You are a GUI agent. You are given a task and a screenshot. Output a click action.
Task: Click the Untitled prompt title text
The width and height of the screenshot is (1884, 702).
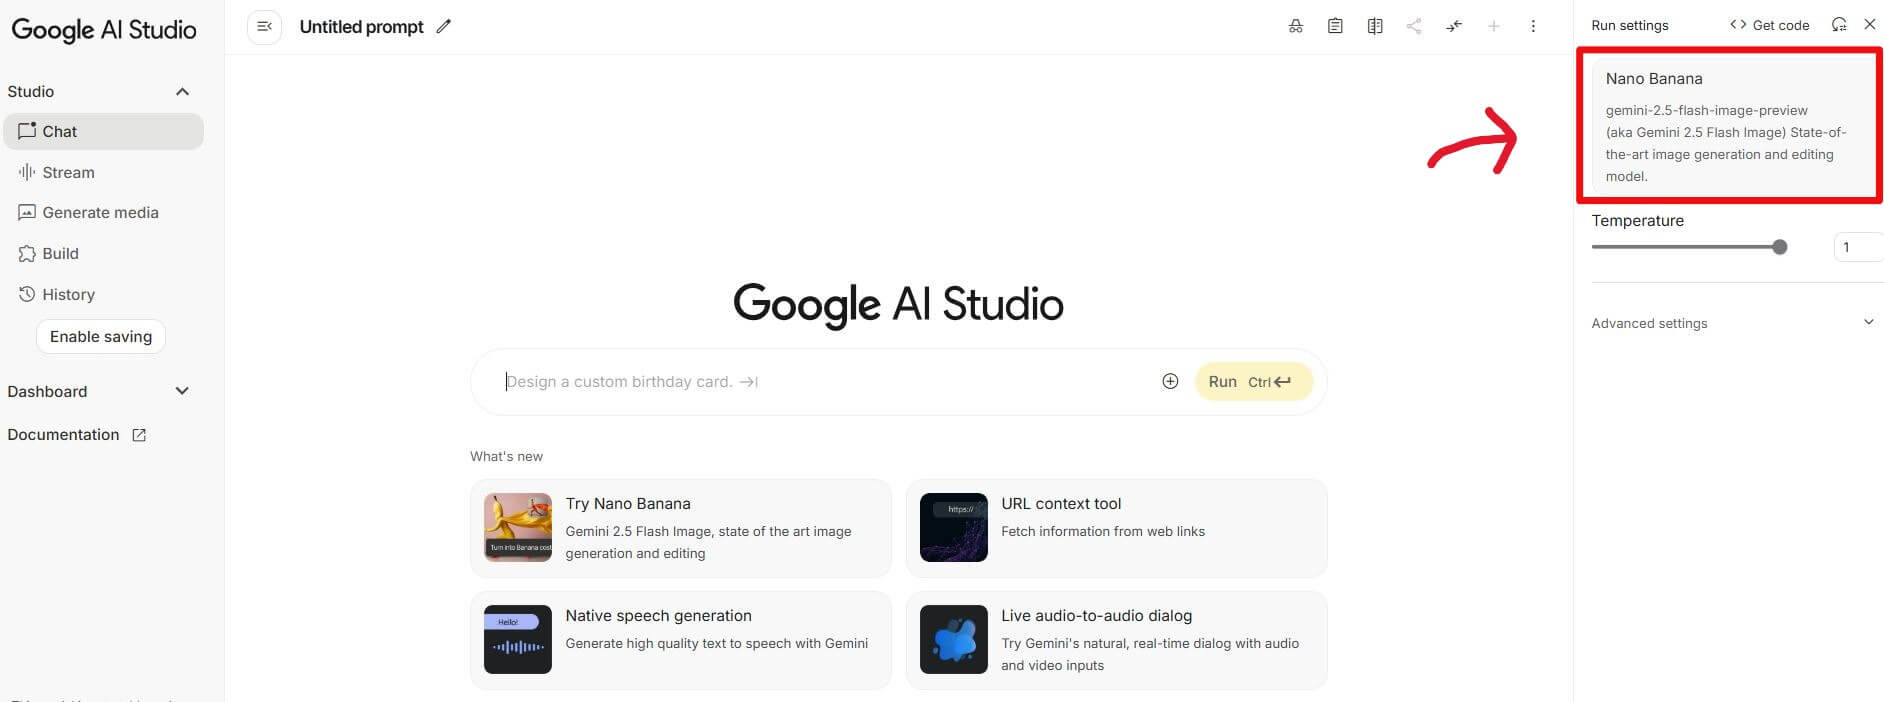(362, 27)
